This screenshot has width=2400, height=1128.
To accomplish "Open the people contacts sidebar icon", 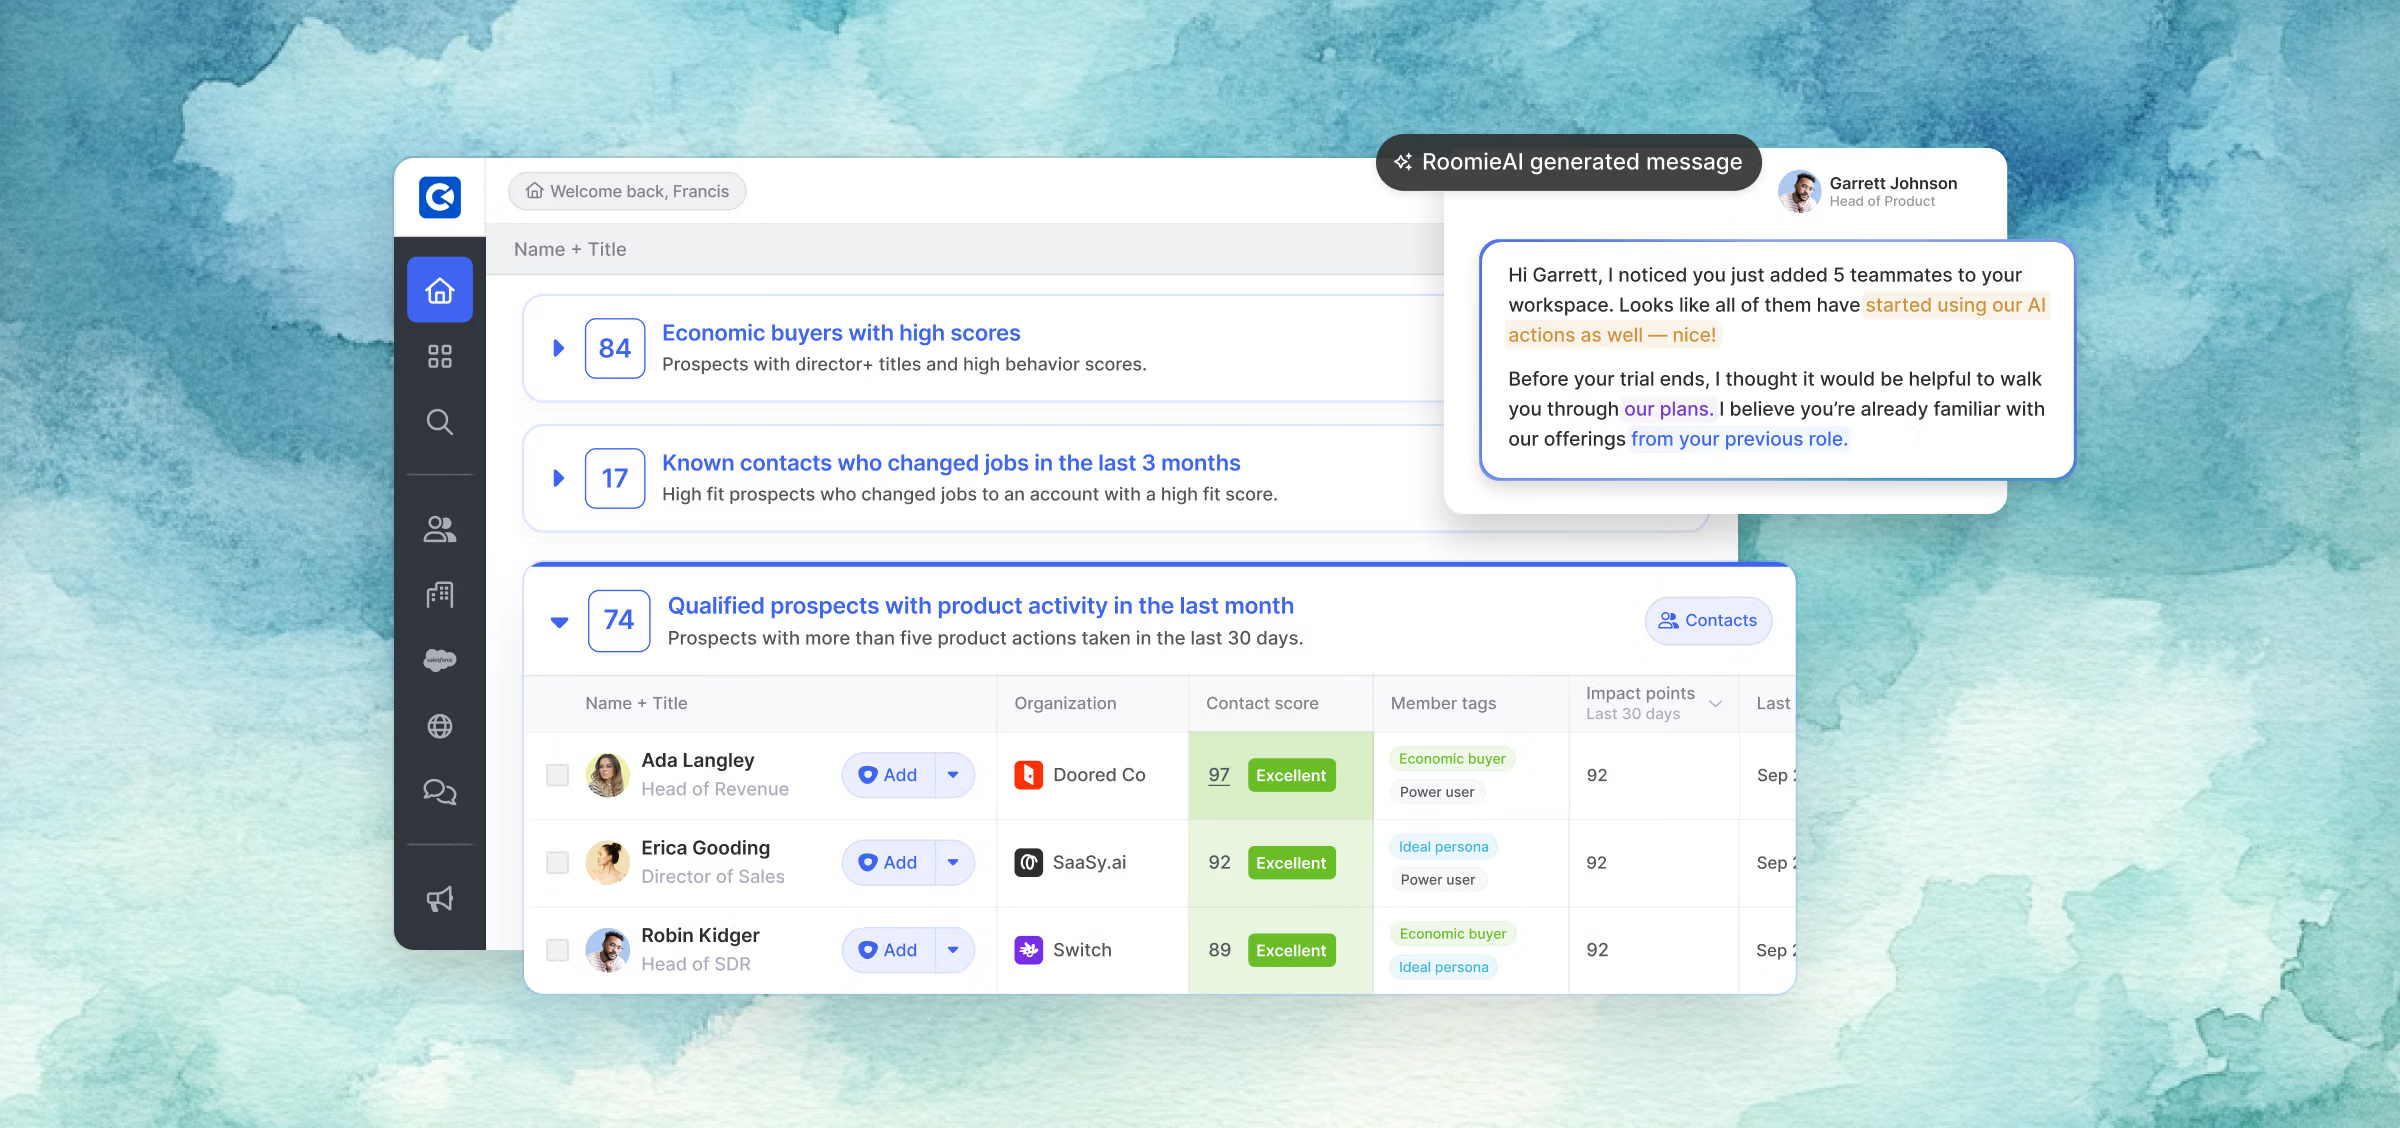I will point(440,529).
